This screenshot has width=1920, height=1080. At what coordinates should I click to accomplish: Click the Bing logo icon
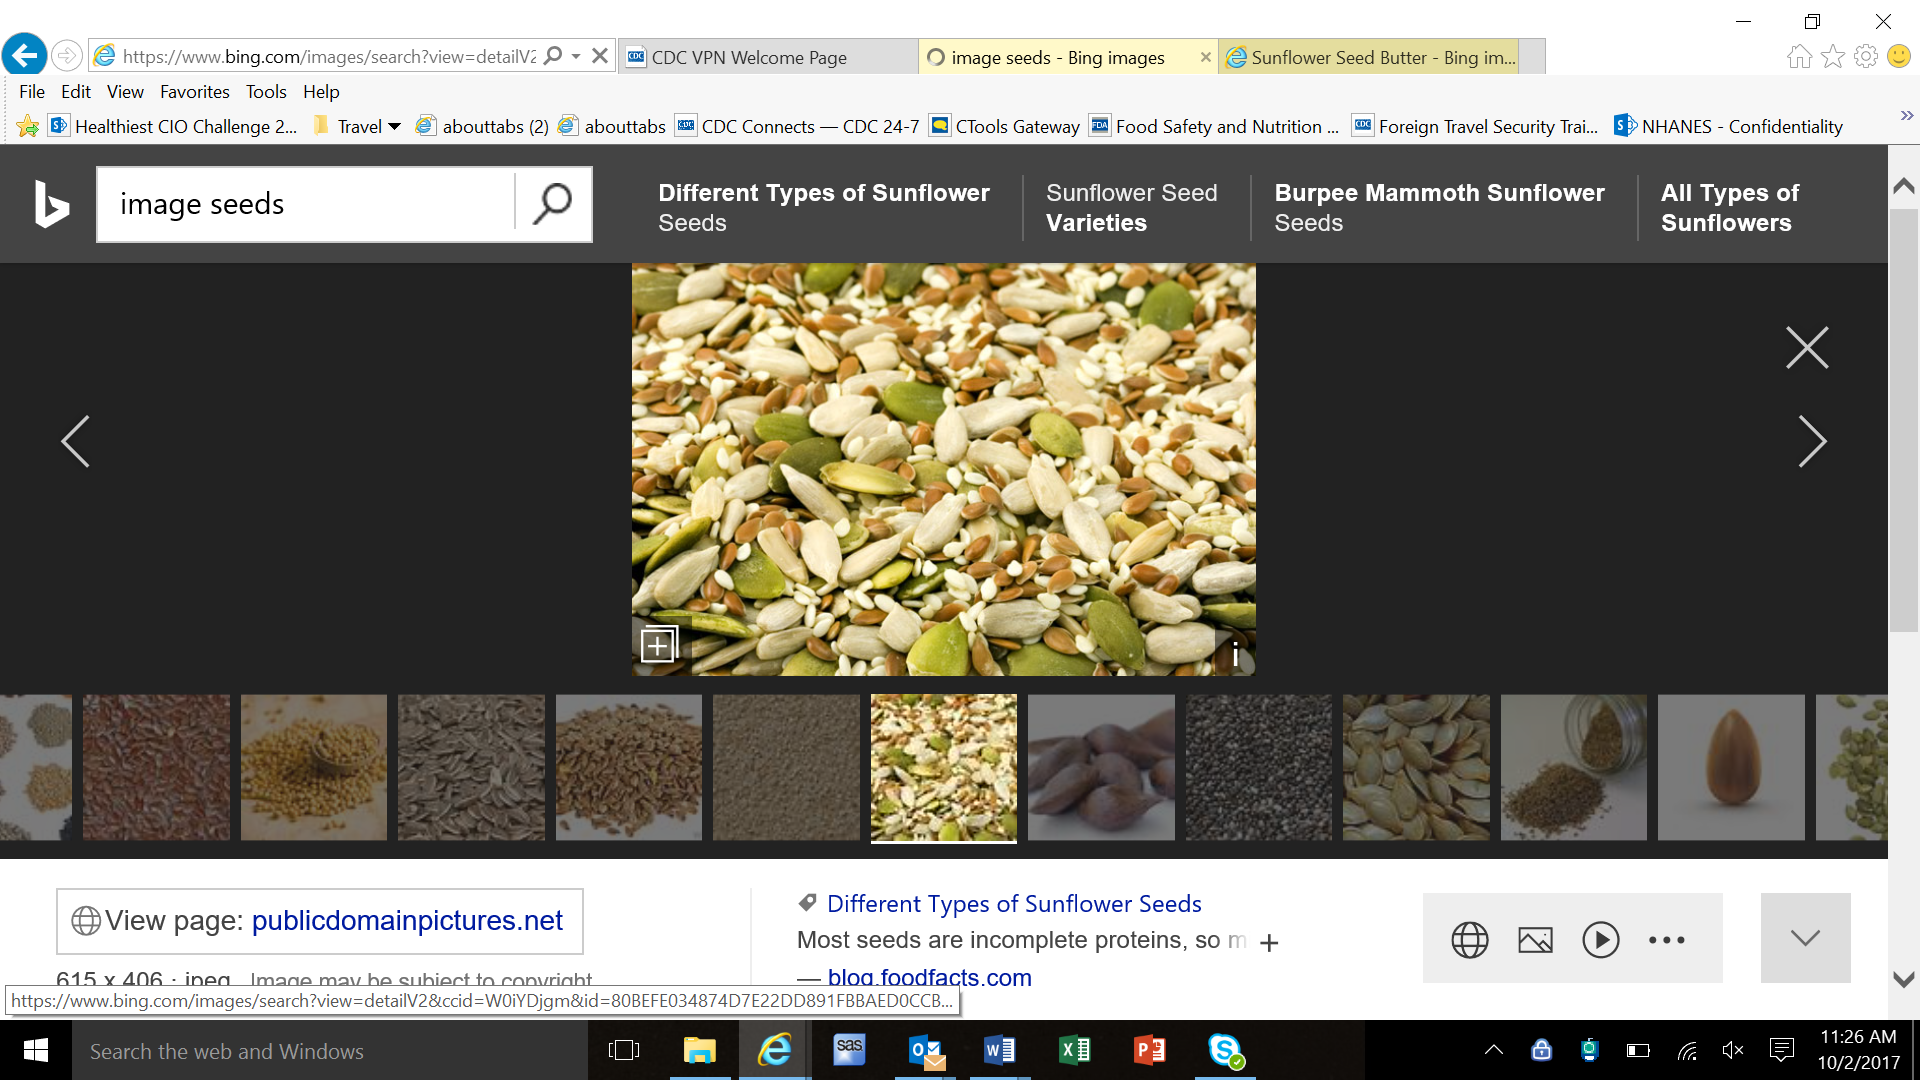[51, 204]
